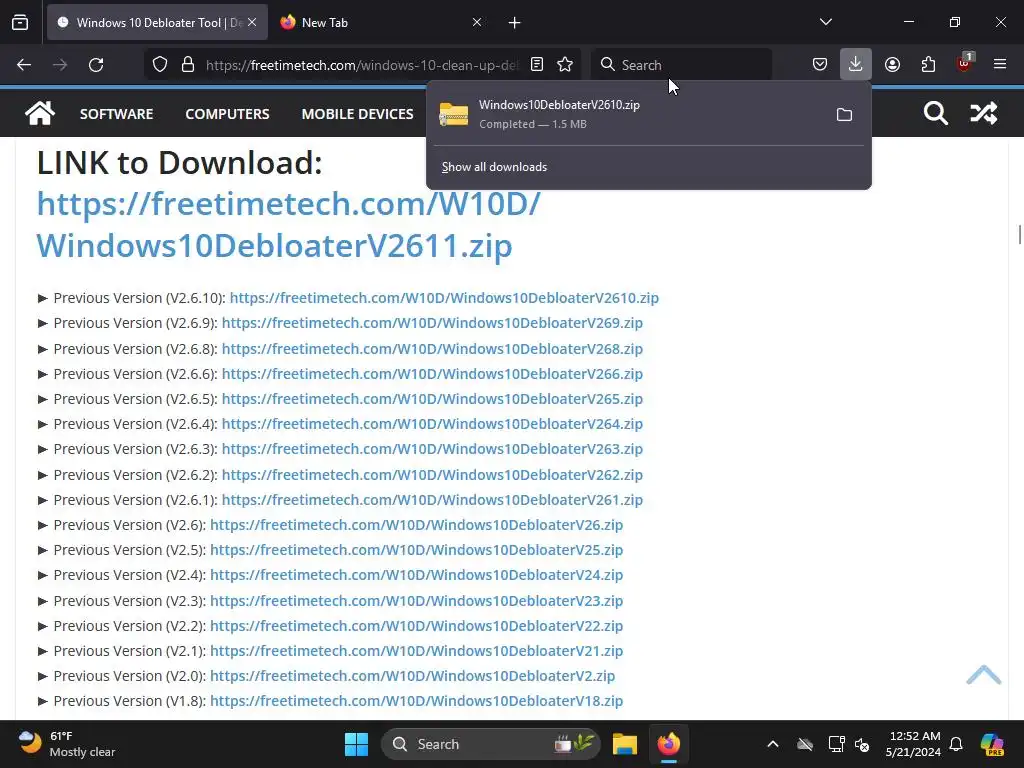Open the weather widget on taskbar
The height and width of the screenshot is (768, 1024).
pos(66,744)
